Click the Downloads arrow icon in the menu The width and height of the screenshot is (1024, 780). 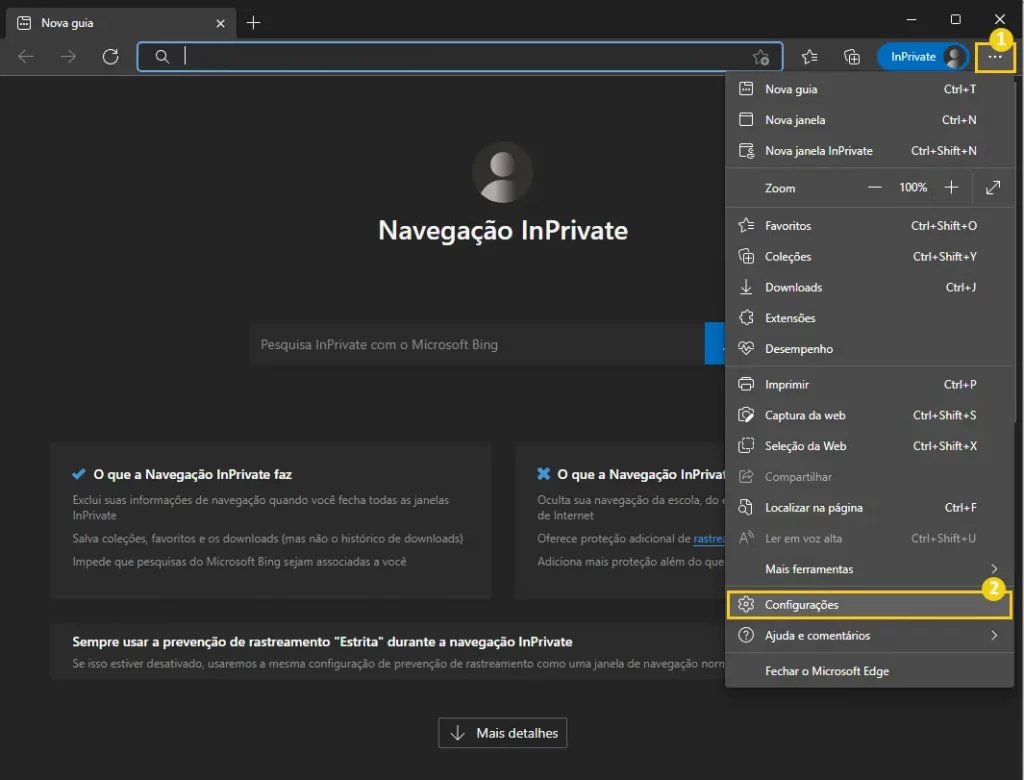tap(746, 287)
